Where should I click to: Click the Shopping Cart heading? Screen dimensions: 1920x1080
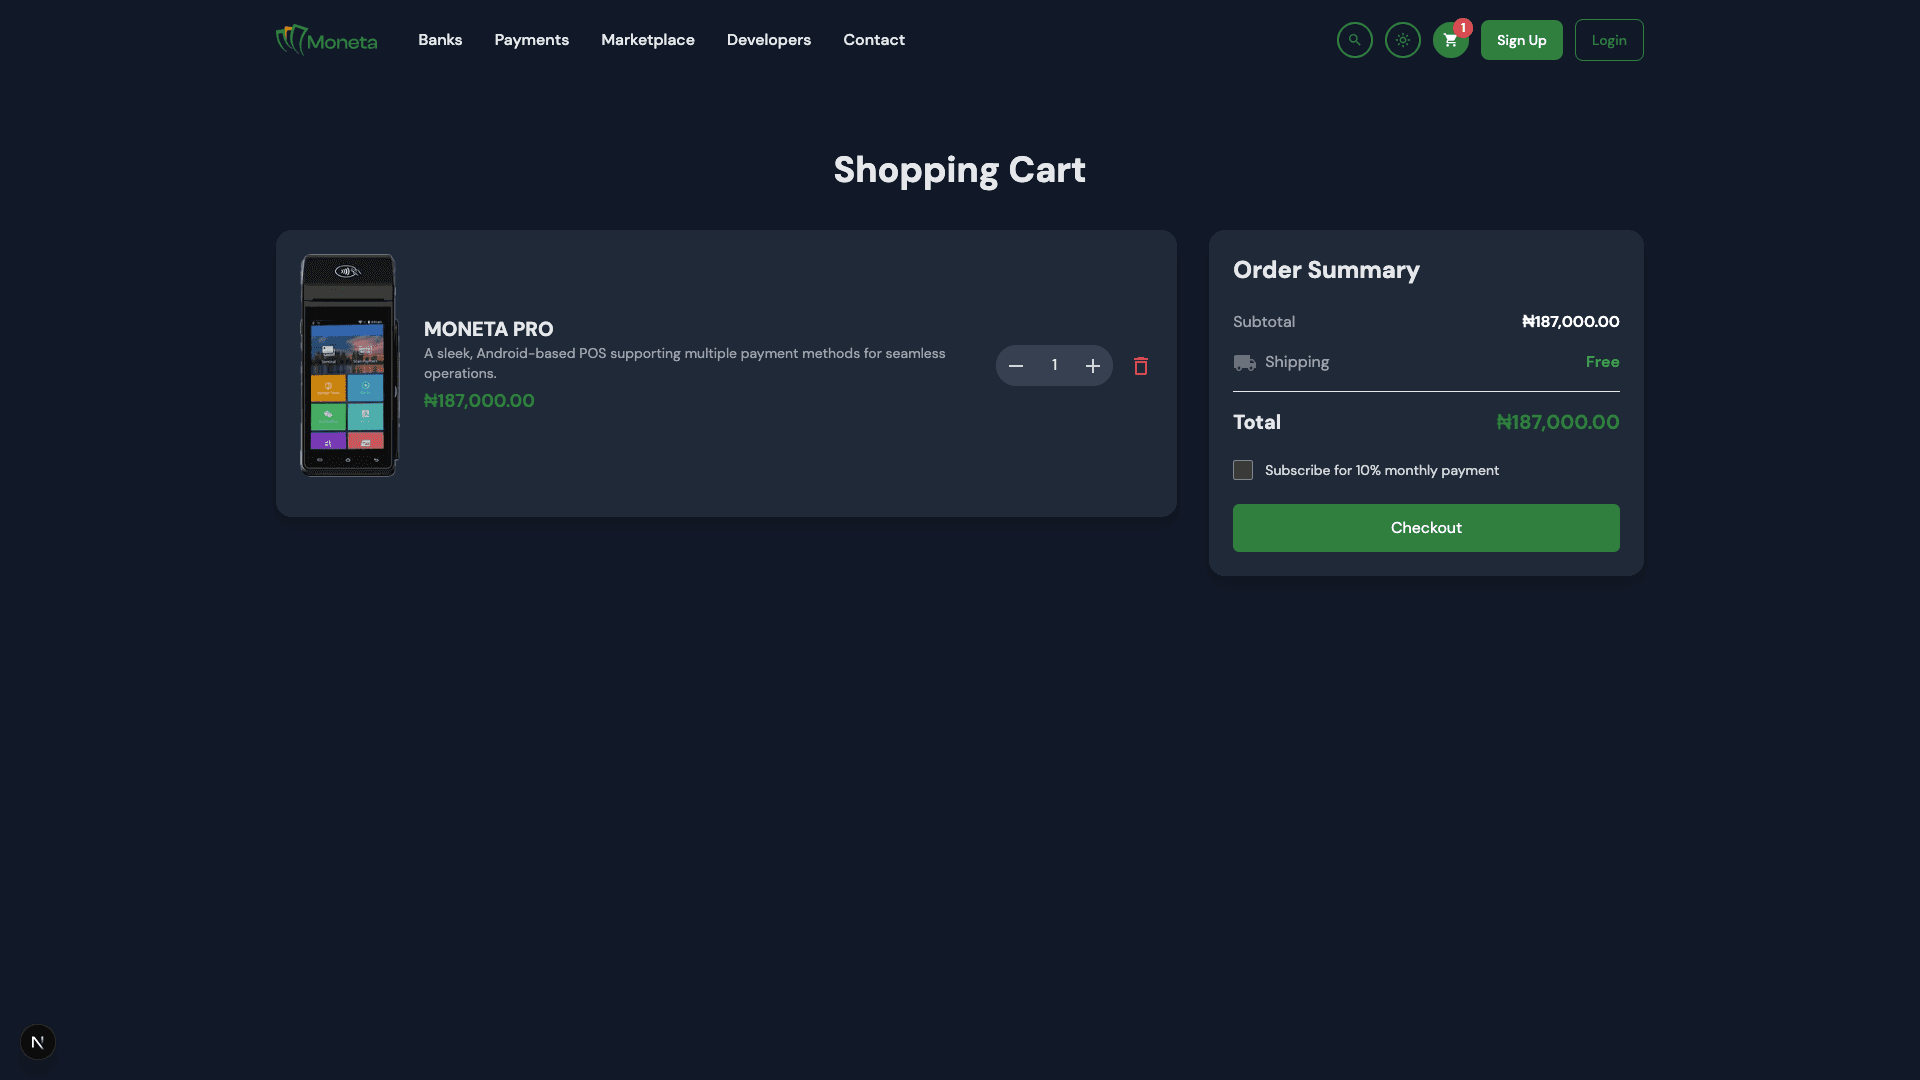[959, 170]
